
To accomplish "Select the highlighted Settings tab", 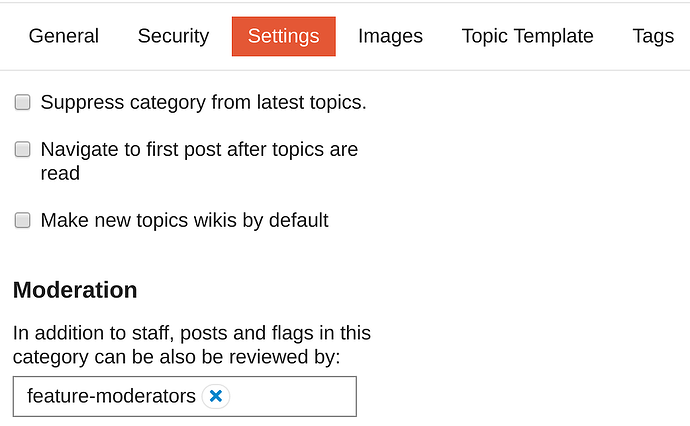I will [x=284, y=36].
